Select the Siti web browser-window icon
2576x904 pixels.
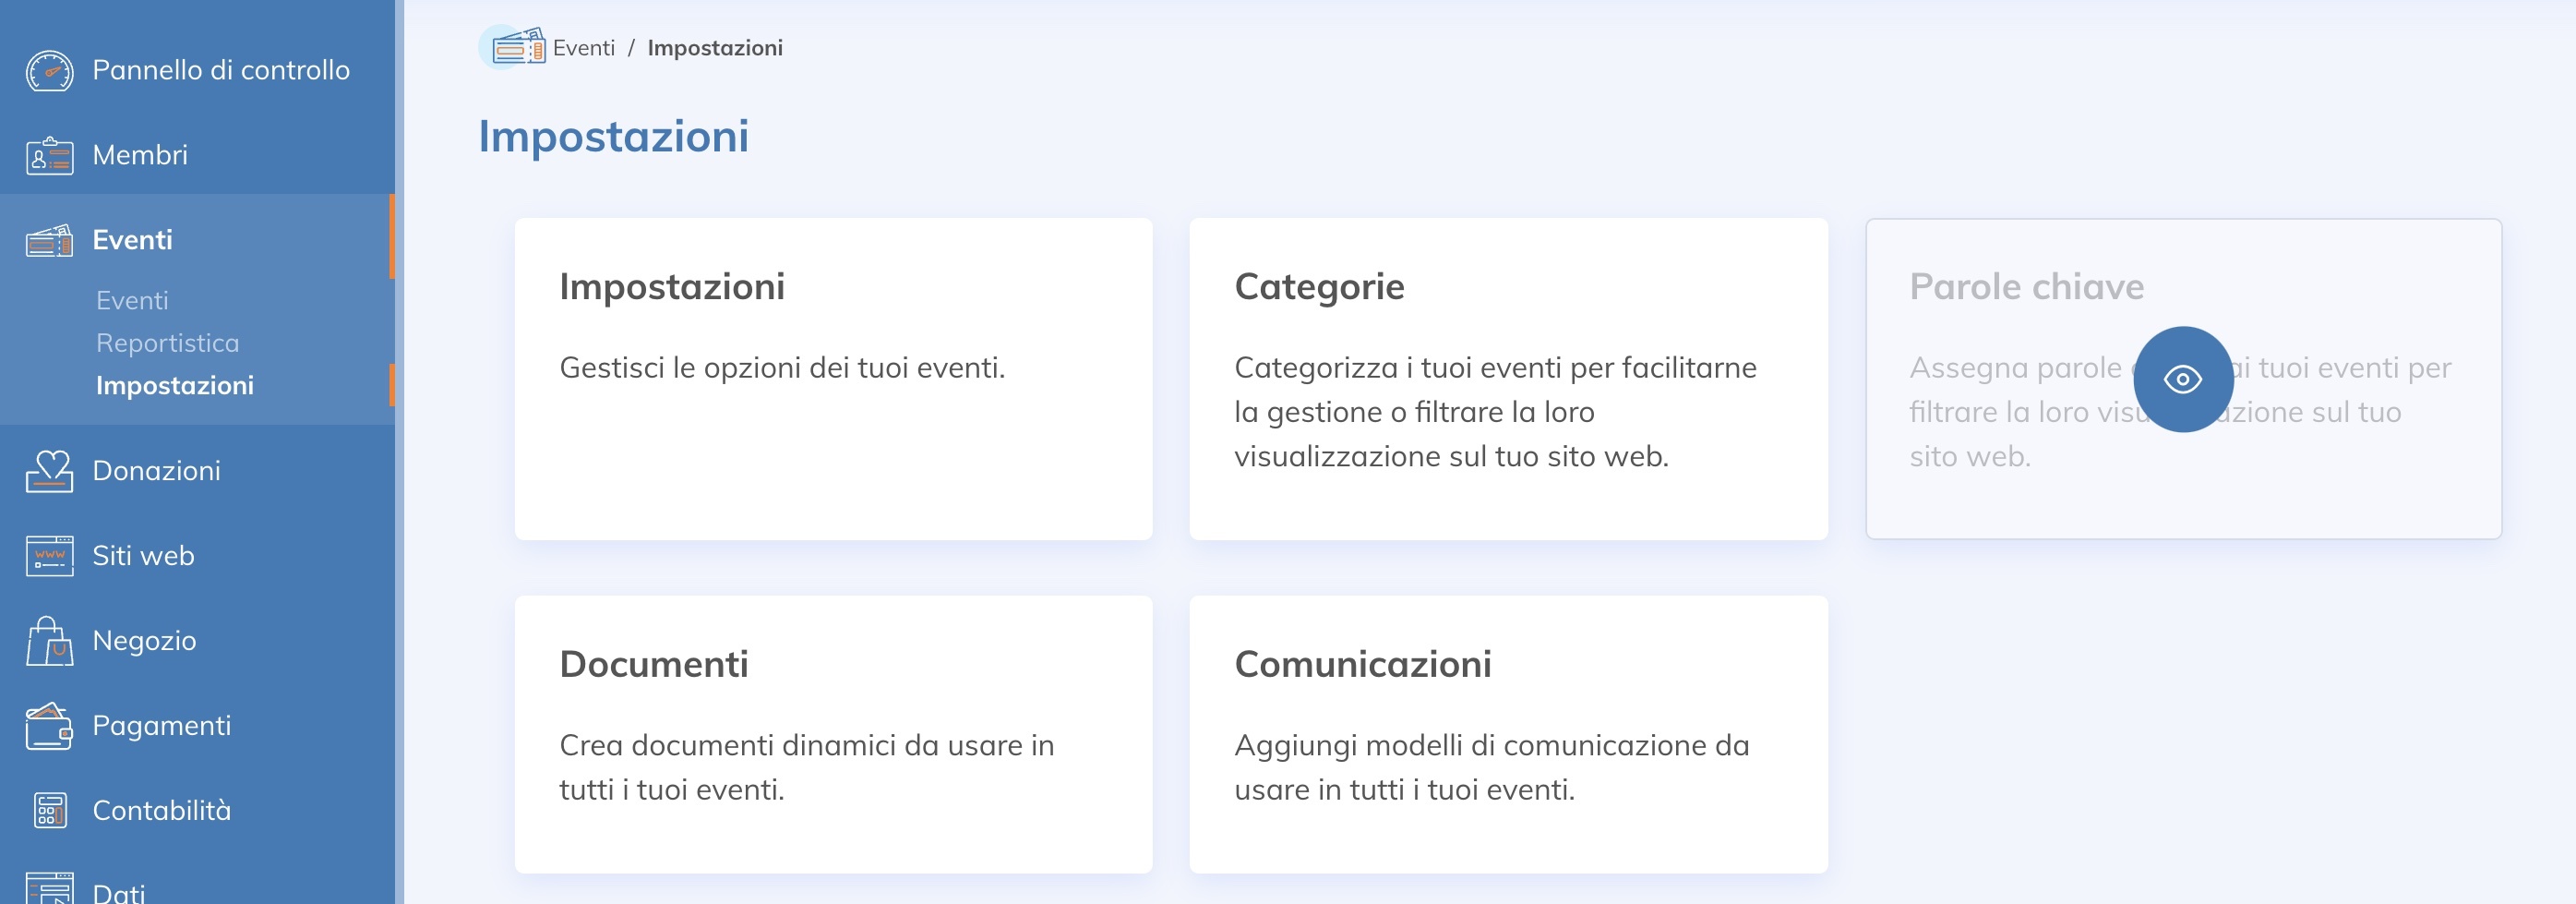50,555
